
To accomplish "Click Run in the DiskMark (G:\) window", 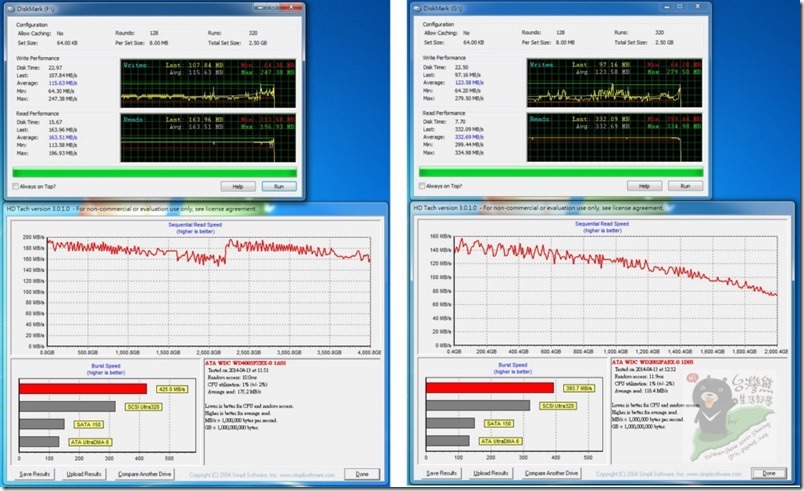I will (x=686, y=186).
